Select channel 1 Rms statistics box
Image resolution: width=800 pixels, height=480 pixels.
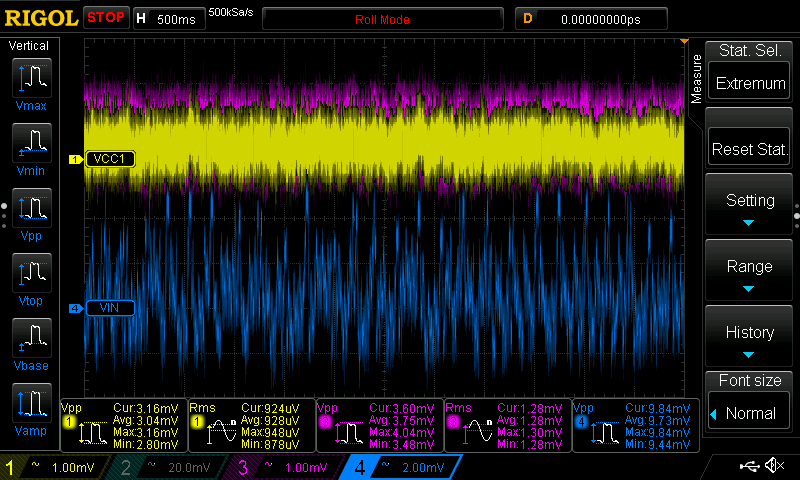[252, 426]
